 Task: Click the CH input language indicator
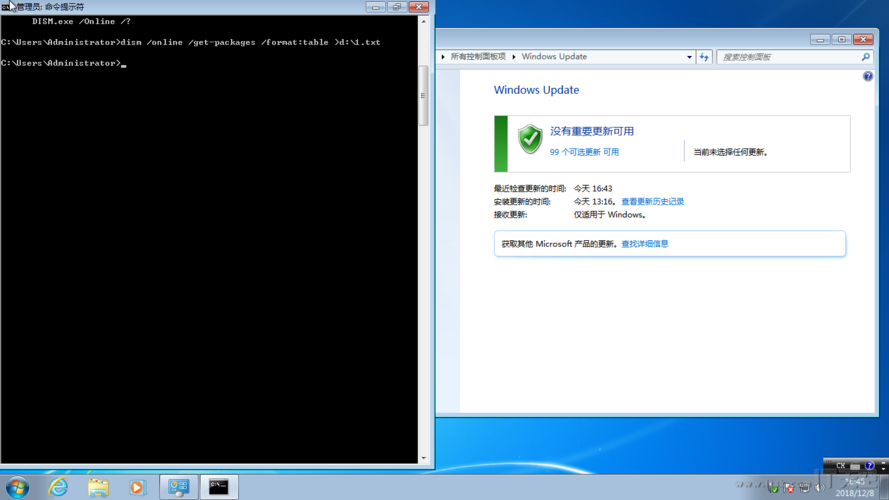(840, 465)
